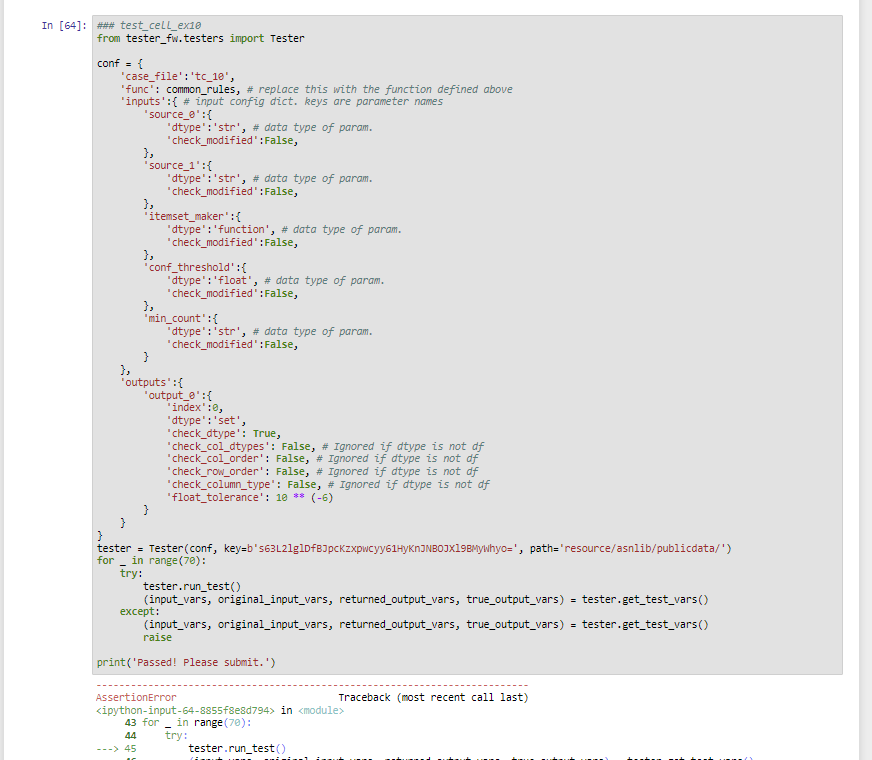Click tester.run_test() in the code cell
The height and width of the screenshot is (760, 872).
pos(192,587)
